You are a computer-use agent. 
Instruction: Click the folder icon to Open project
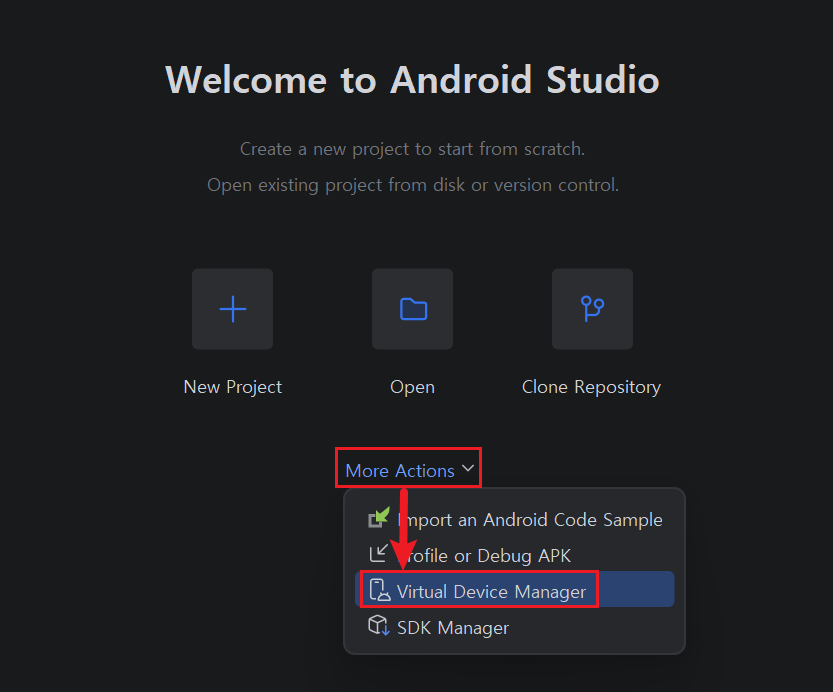coord(413,309)
